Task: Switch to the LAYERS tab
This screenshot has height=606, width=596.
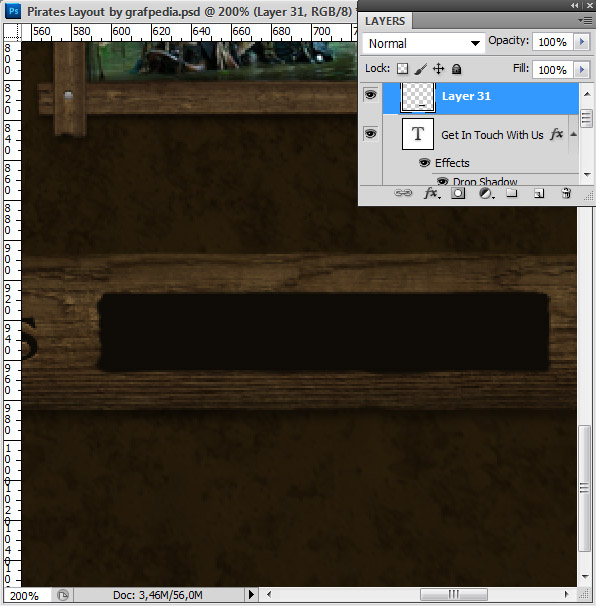Action: pyautogui.click(x=385, y=21)
